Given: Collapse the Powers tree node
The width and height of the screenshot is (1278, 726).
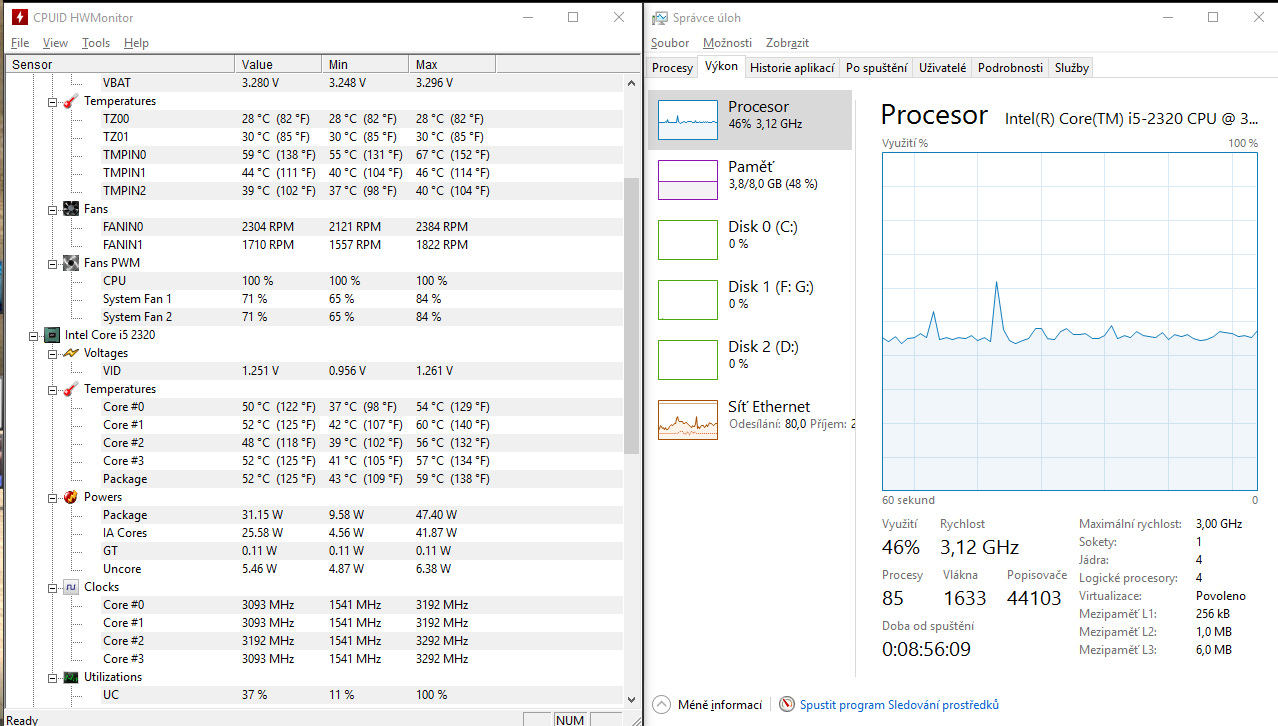Looking at the screenshot, I should 53,497.
